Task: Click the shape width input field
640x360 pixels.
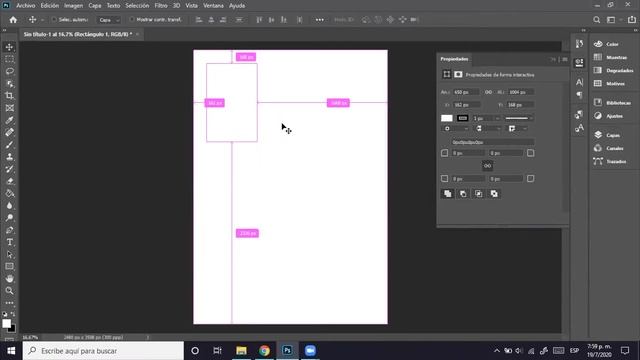Action: coord(466,92)
